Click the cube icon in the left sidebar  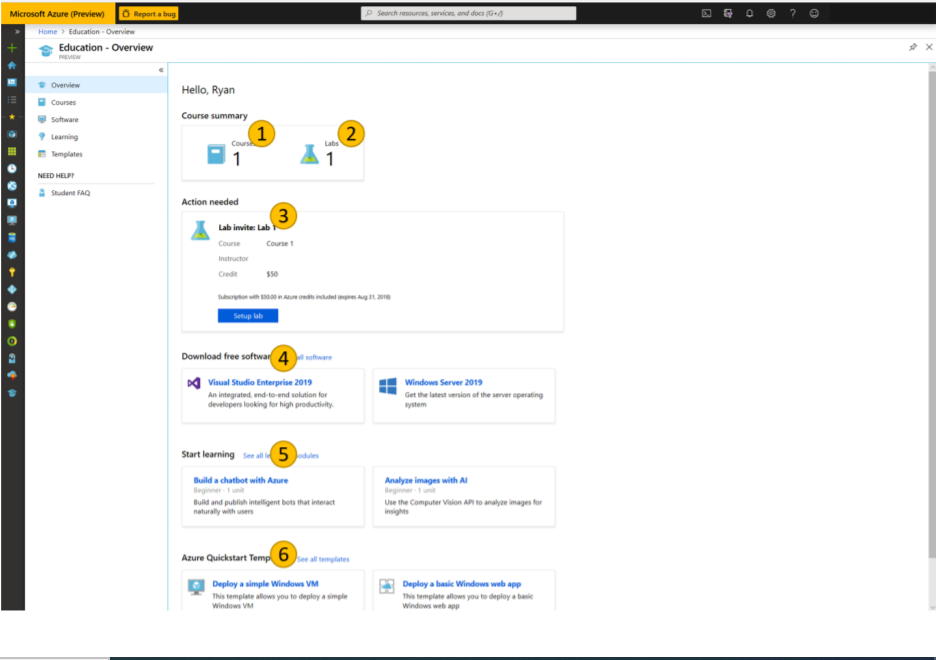coord(12,134)
